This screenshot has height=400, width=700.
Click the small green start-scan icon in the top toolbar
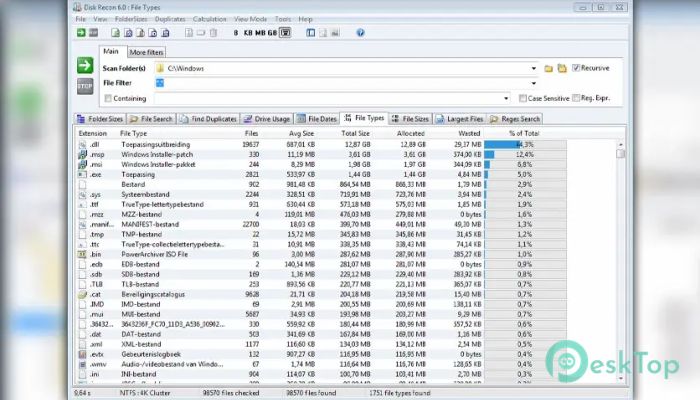[x=81, y=33]
